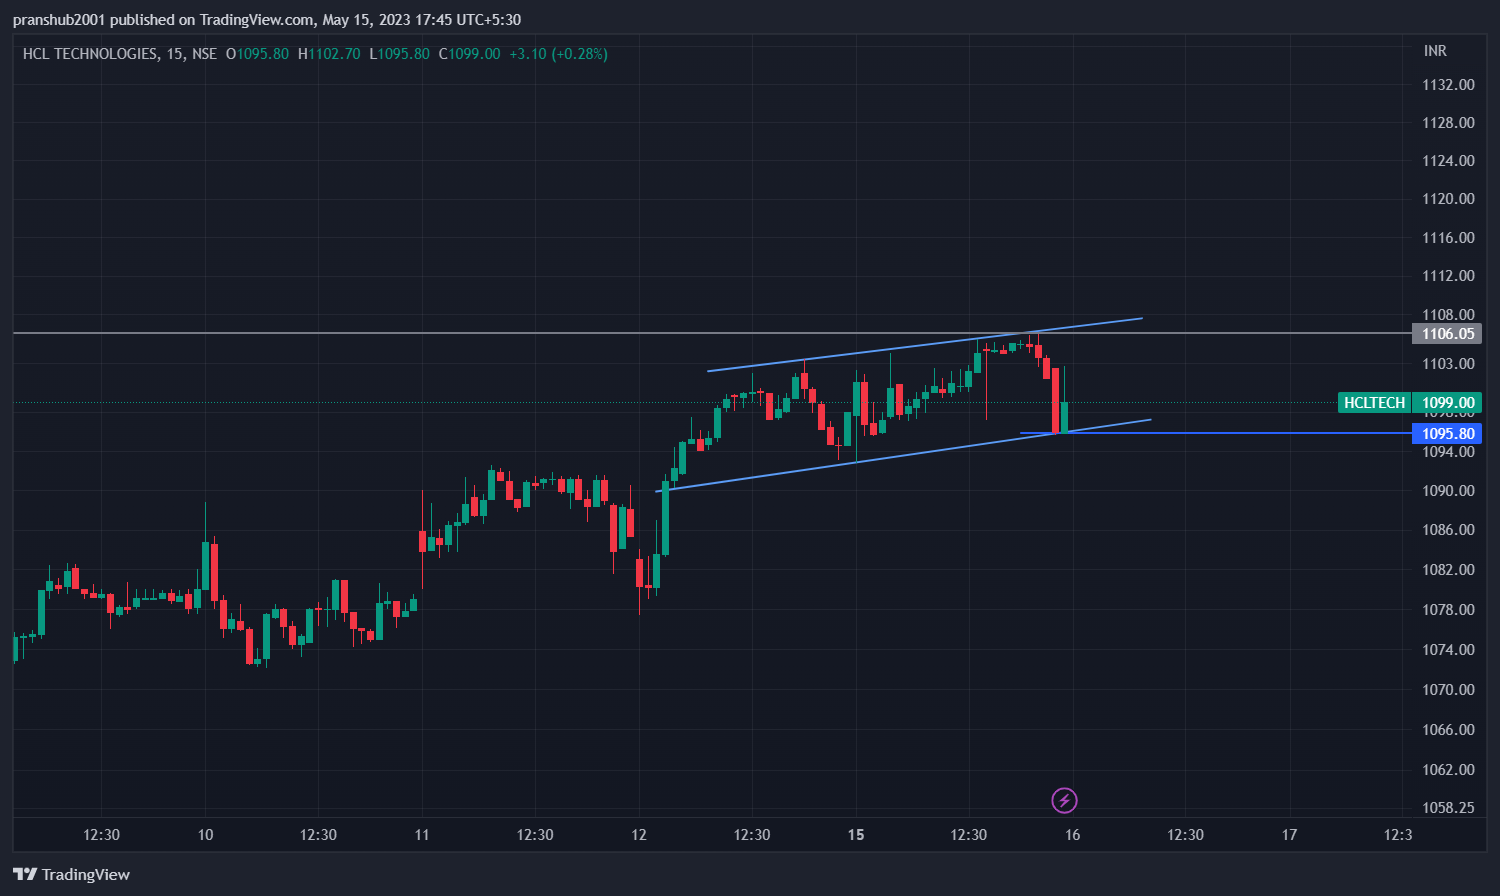This screenshot has height=896, width=1500.
Task: Select the lower blue channel trendline
Action: pyautogui.click(x=903, y=456)
